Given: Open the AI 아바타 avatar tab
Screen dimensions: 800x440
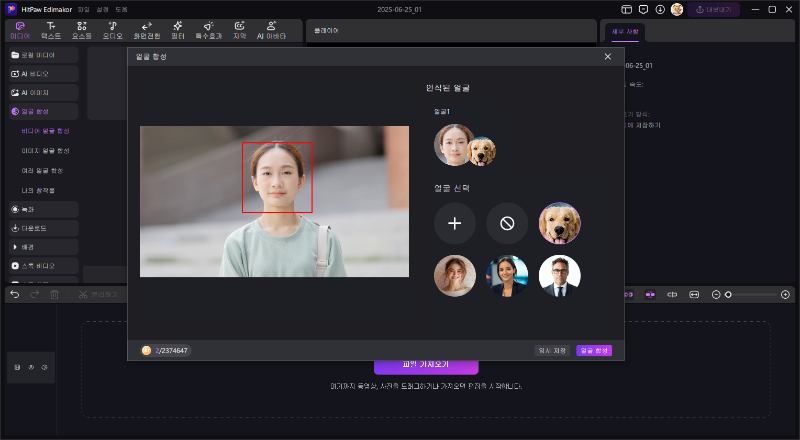Looking at the screenshot, I should [x=271, y=31].
